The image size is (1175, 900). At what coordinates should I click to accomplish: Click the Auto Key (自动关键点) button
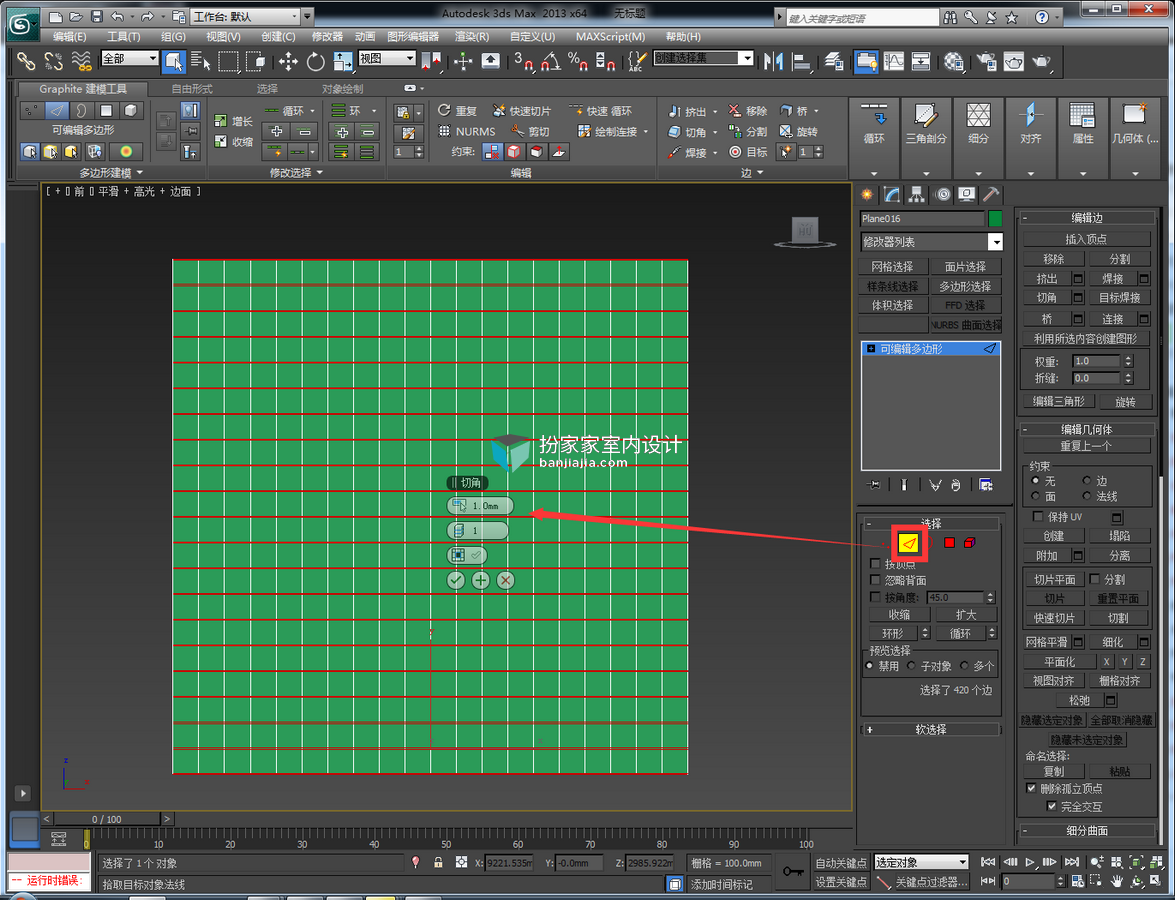841,863
